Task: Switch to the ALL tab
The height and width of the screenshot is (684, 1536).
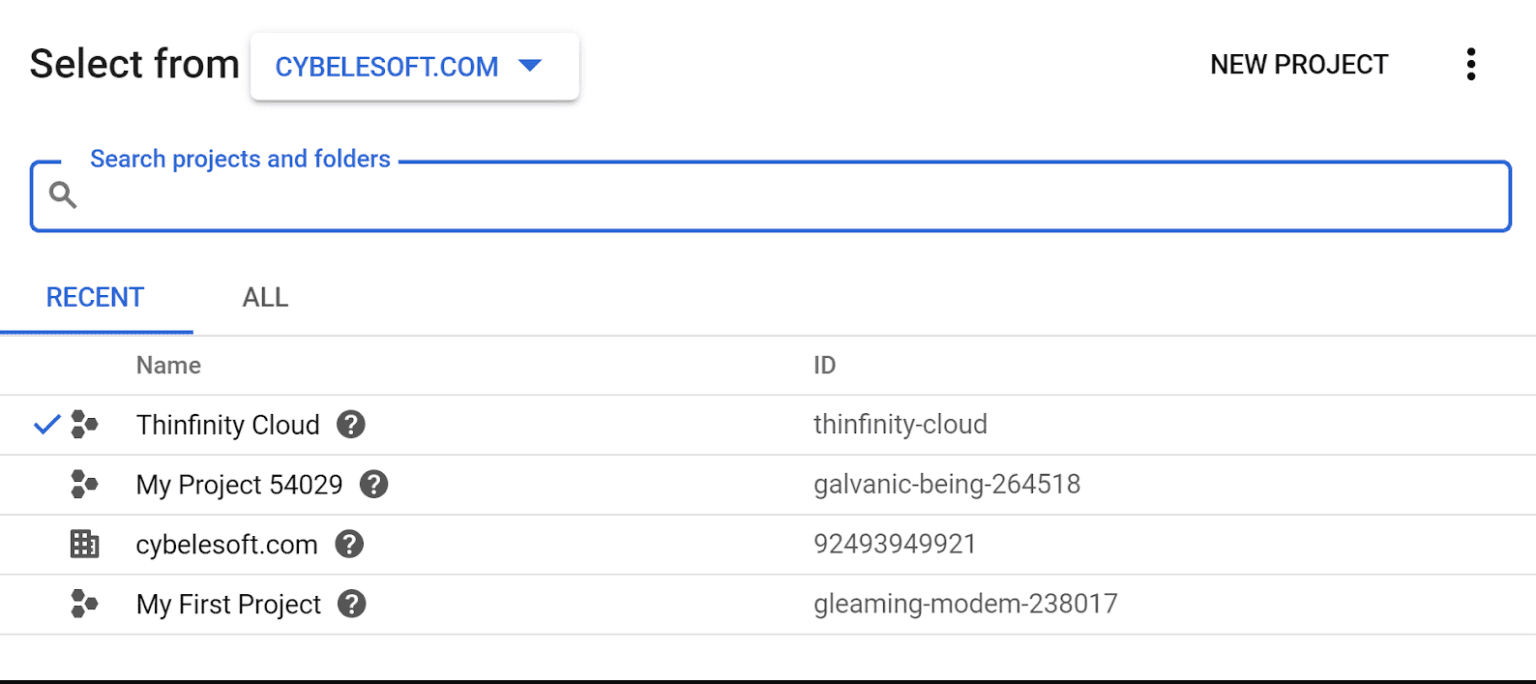Action: tap(264, 297)
